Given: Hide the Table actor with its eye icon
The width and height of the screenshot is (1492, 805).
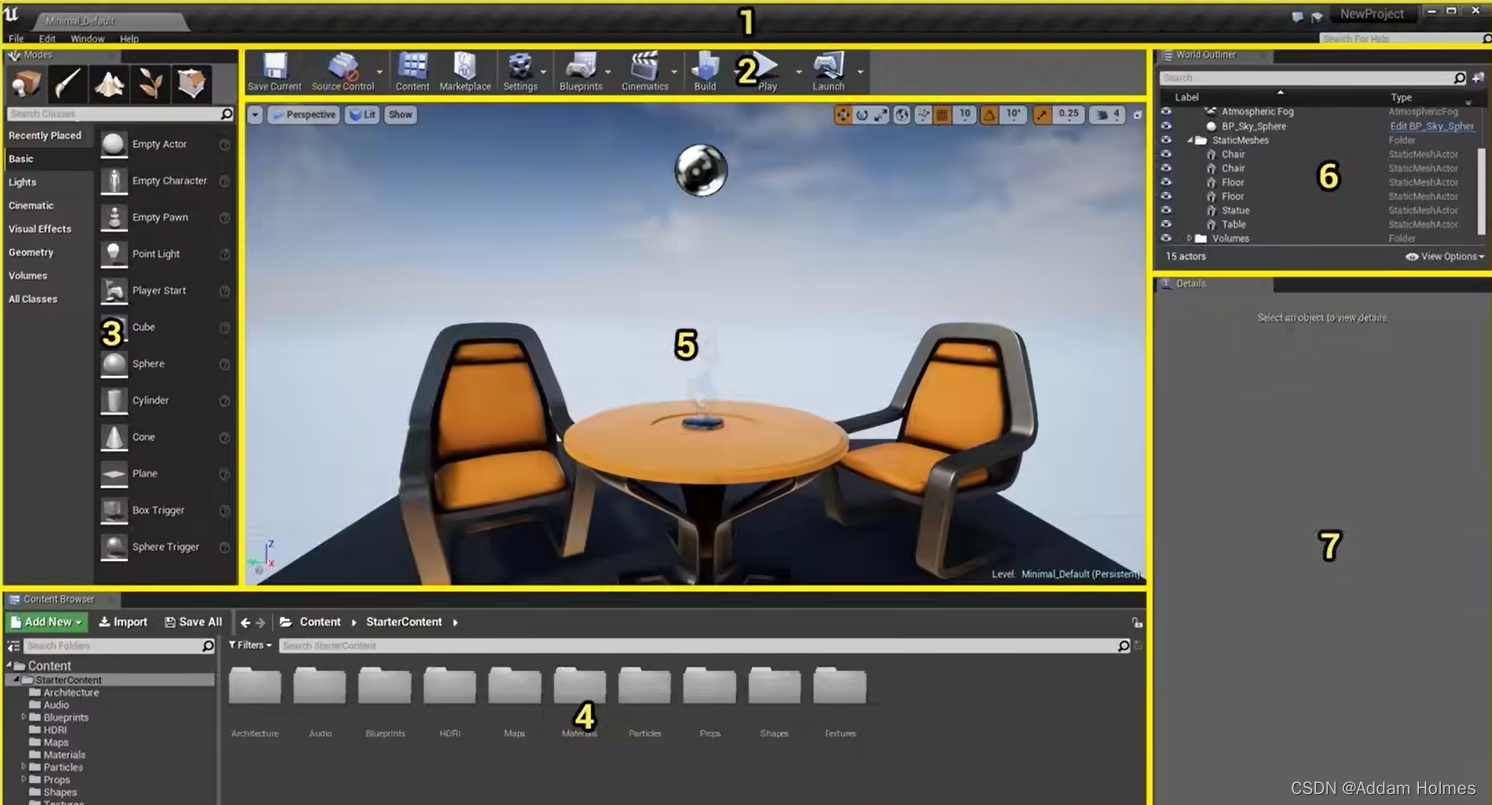Looking at the screenshot, I should (x=1166, y=224).
